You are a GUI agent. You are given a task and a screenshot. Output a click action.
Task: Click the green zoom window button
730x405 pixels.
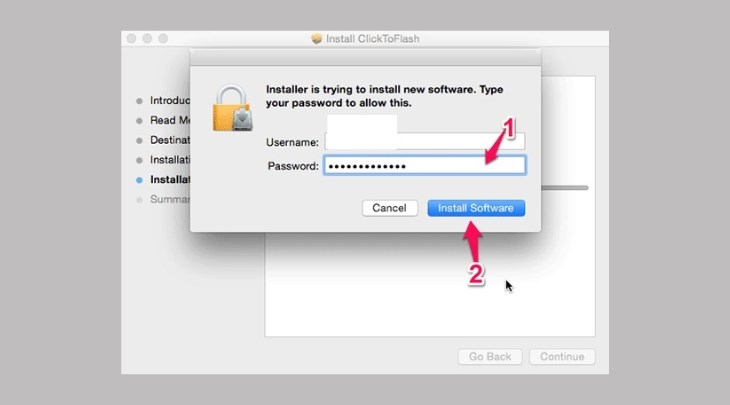pyautogui.click(x=163, y=39)
